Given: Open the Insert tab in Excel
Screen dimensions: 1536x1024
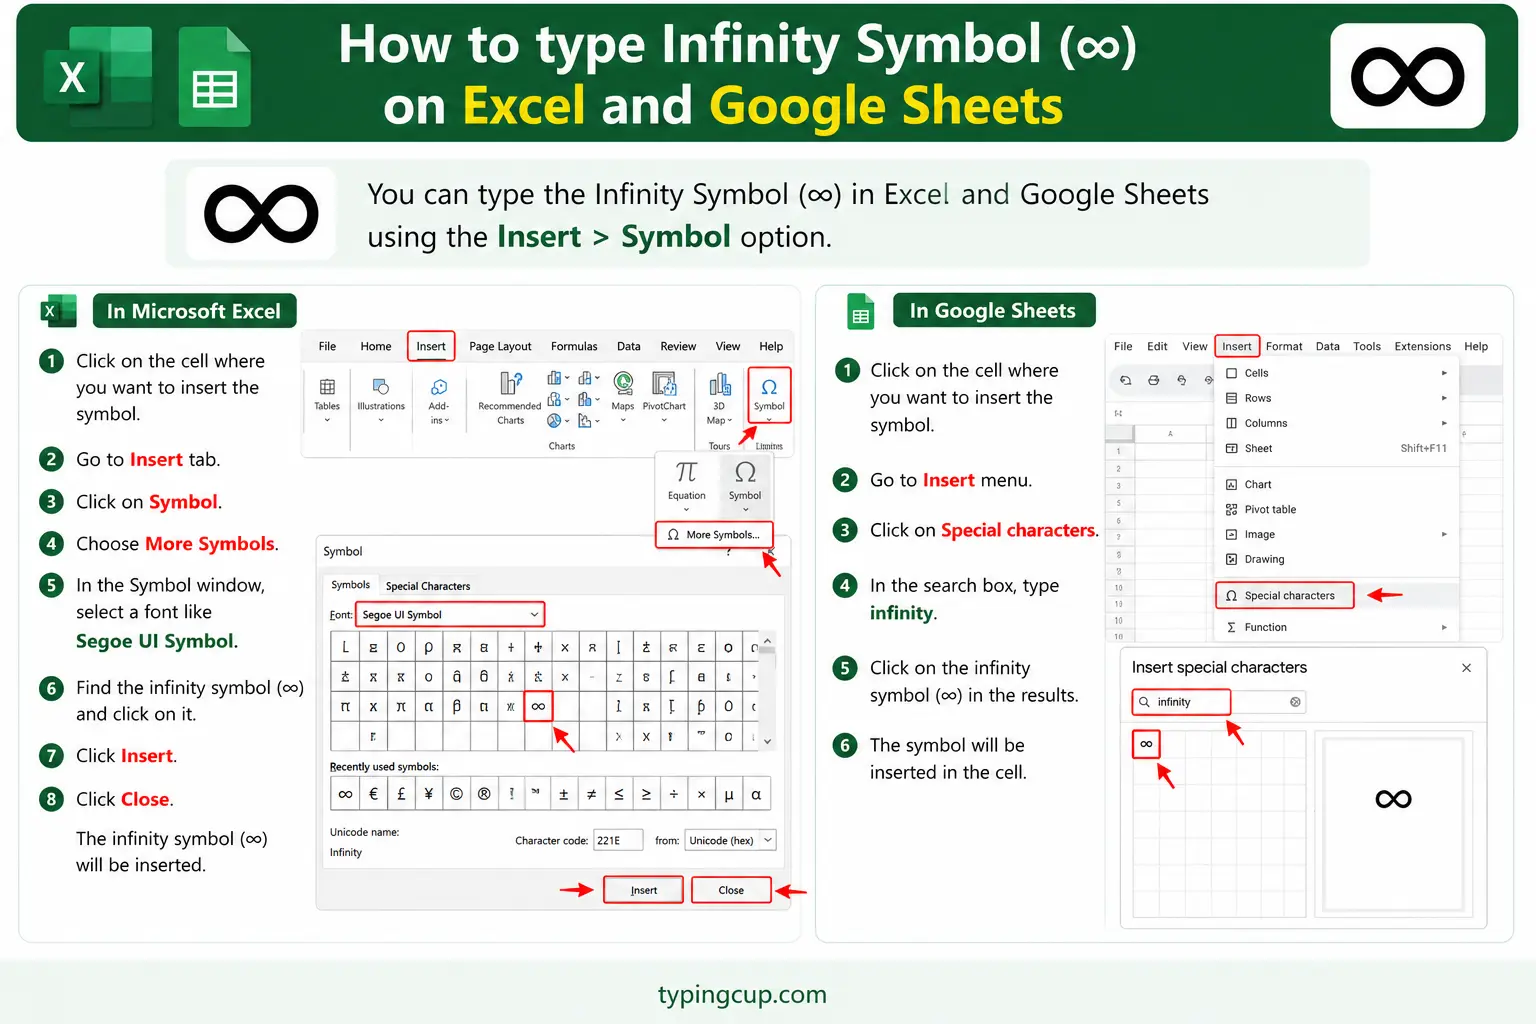Looking at the screenshot, I should (x=431, y=346).
